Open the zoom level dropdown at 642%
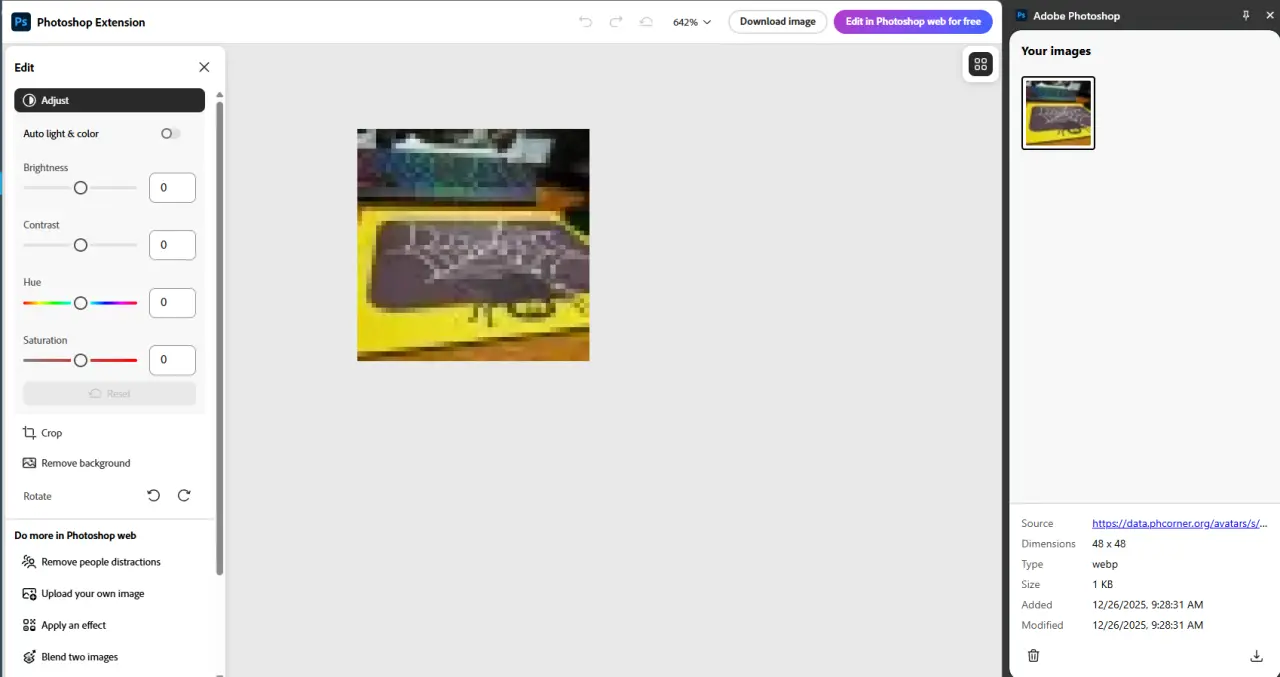 click(692, 22)
